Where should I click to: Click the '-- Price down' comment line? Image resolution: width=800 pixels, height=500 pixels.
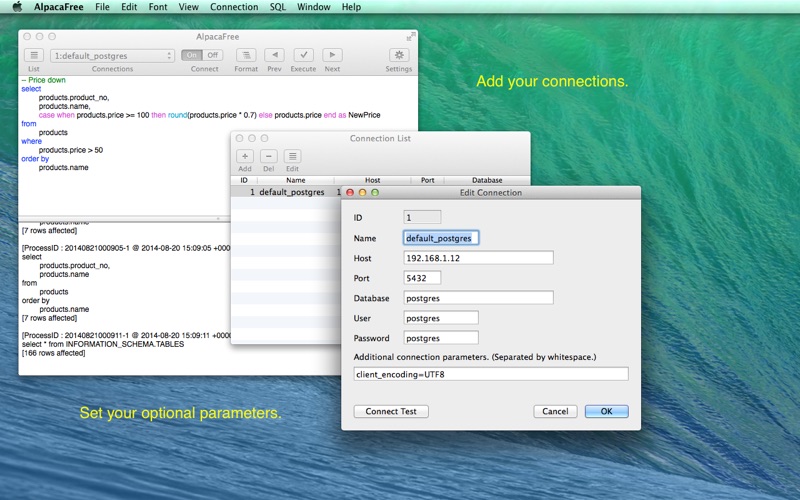pyautogui.click(x=43, y=80)
